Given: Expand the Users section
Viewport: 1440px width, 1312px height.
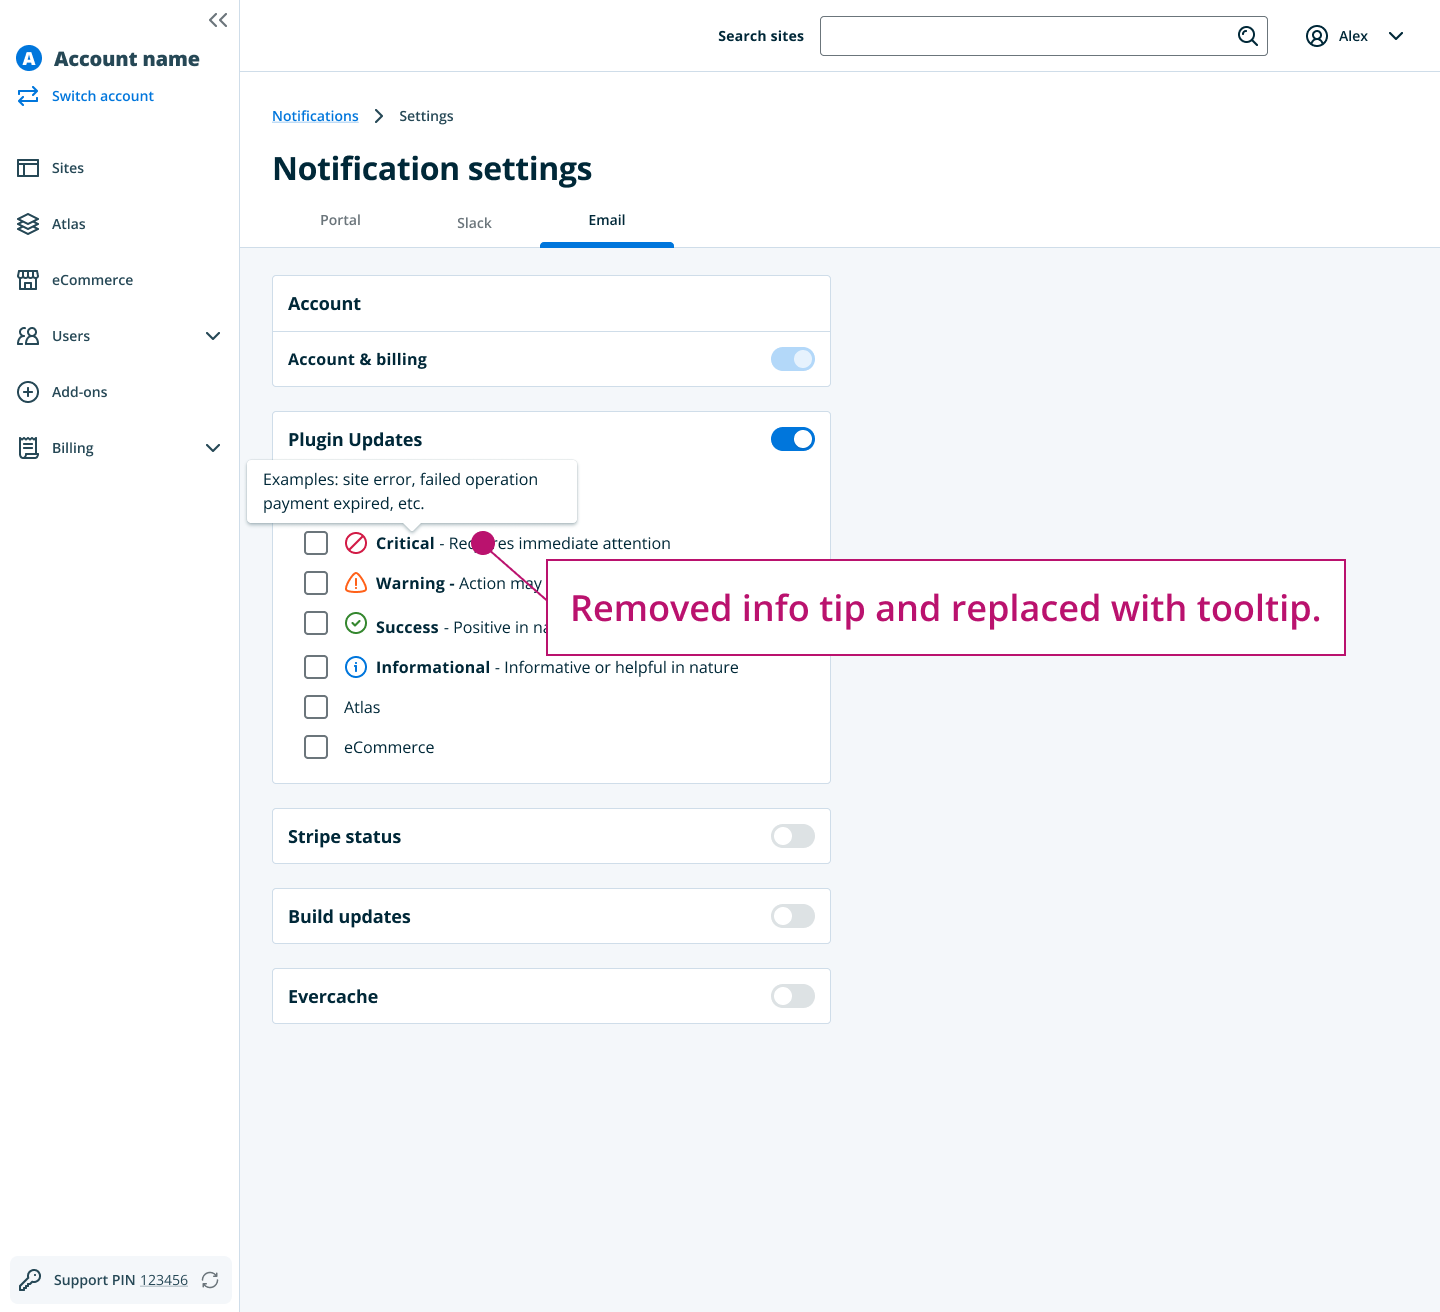Looking at the screenshot, I should tap(213, 336).
